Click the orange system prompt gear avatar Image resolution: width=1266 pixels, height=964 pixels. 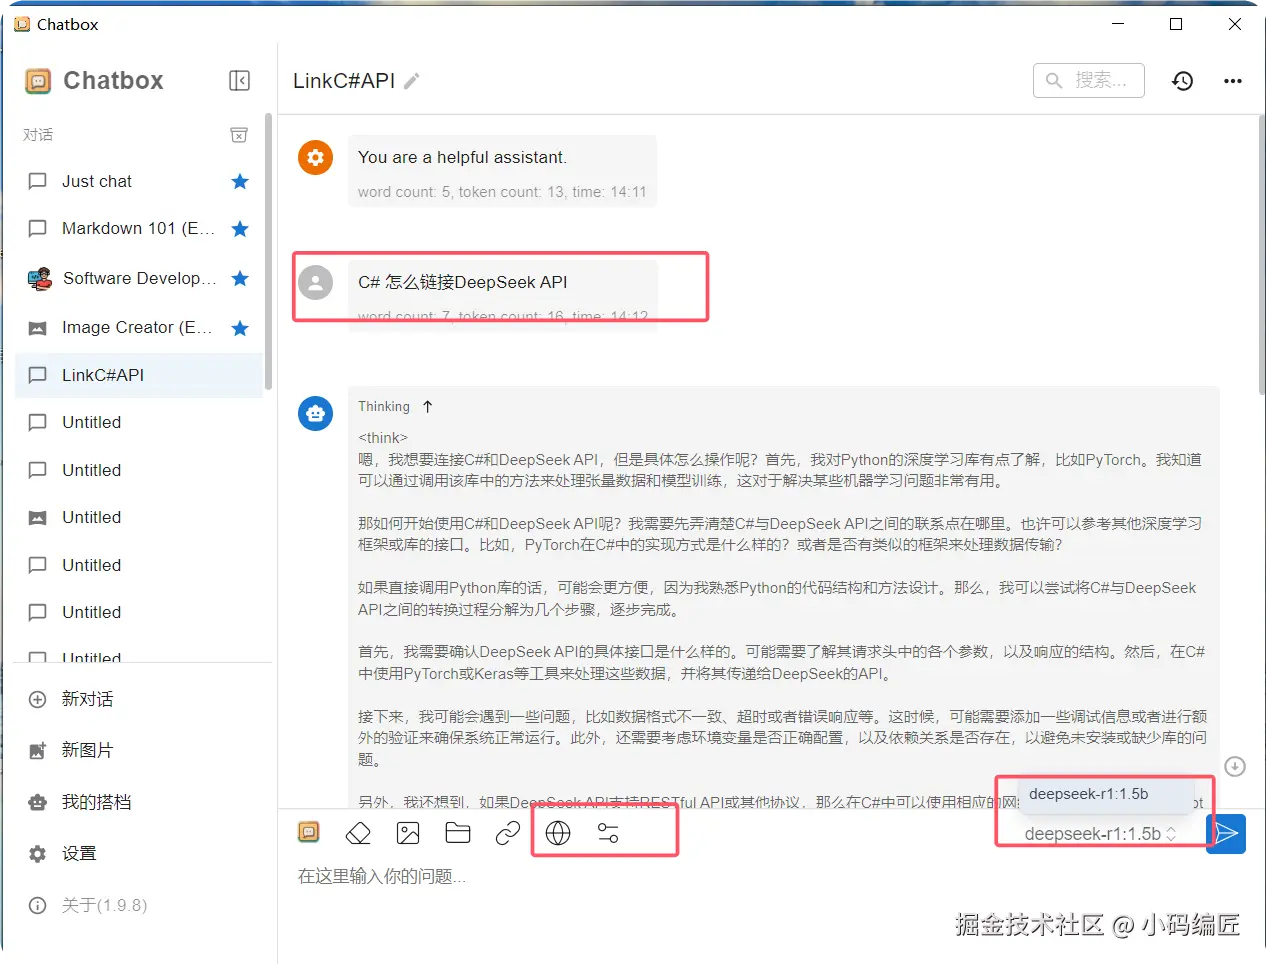click(315, 157)
